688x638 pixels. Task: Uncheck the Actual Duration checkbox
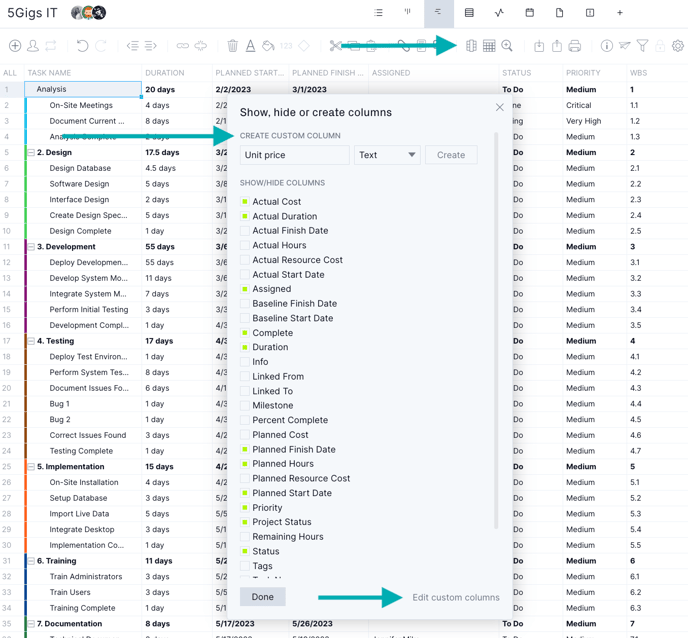point(245,216)
